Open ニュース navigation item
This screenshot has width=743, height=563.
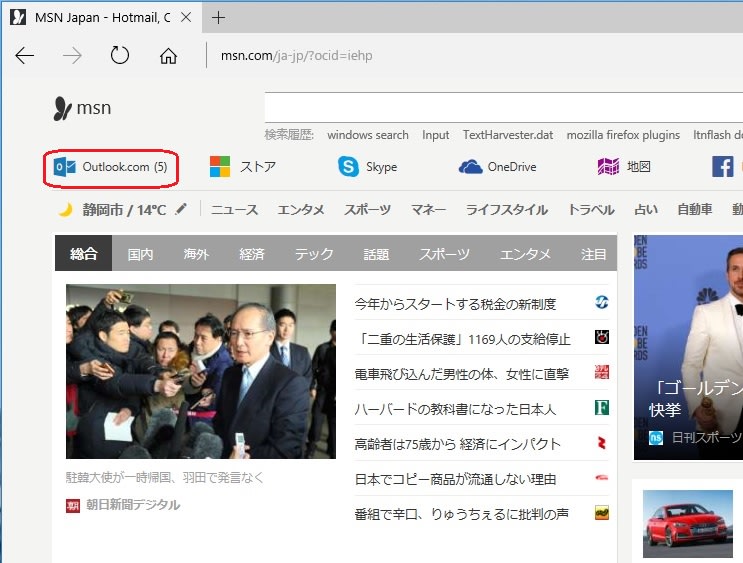234,209
